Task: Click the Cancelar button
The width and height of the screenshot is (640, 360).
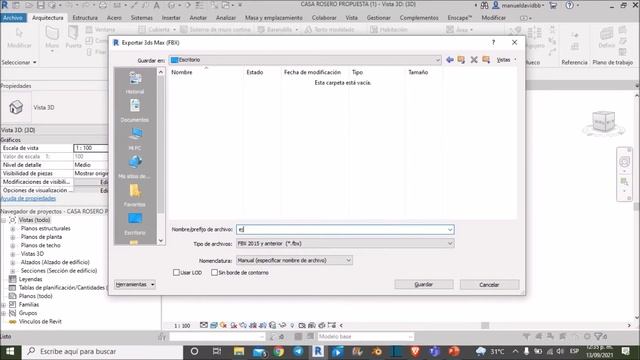Action: [x=489, y=284]
